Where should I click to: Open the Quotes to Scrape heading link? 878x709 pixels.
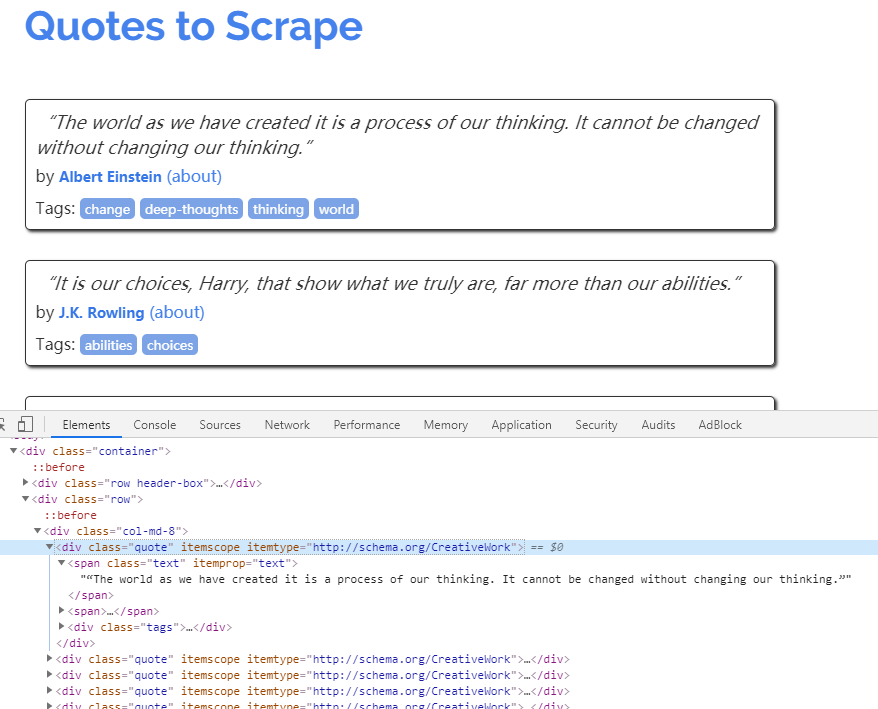(x=193, y=26)
